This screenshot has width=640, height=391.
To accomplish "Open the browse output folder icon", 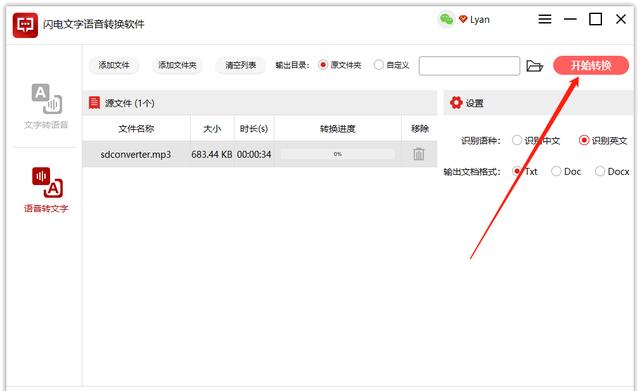I will tap(534, 66).
